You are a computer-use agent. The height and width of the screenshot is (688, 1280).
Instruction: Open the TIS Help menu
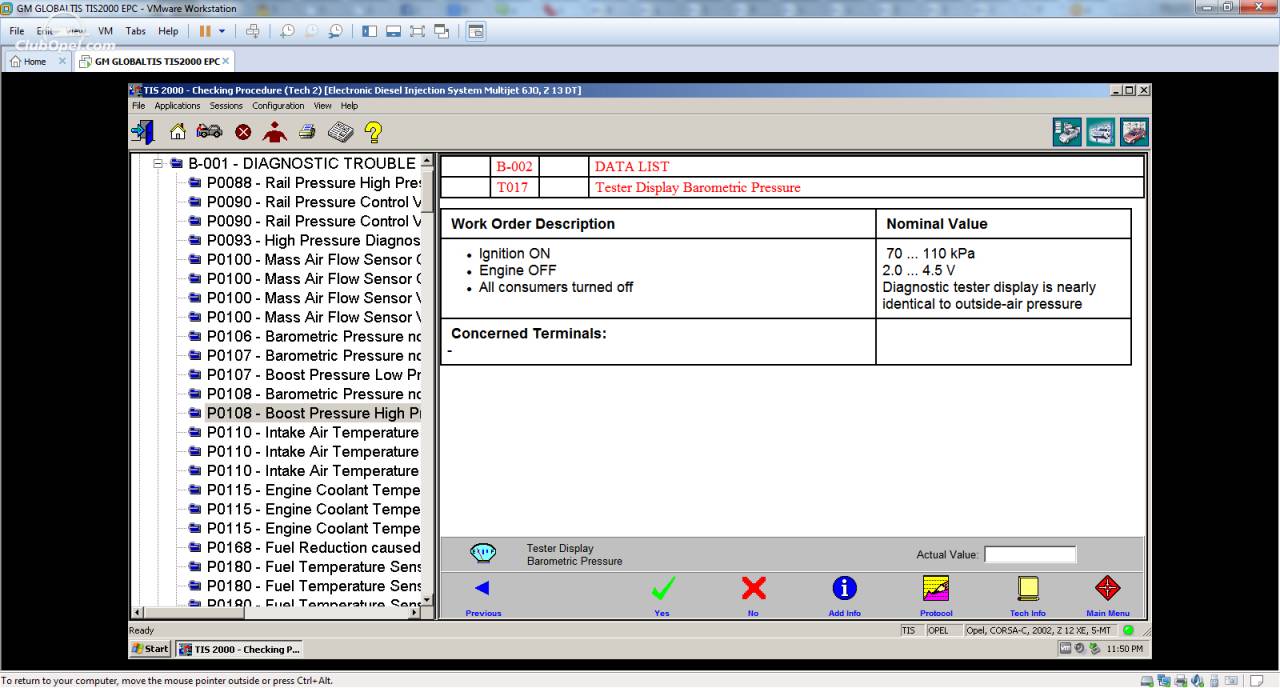[x=349, y=106]
